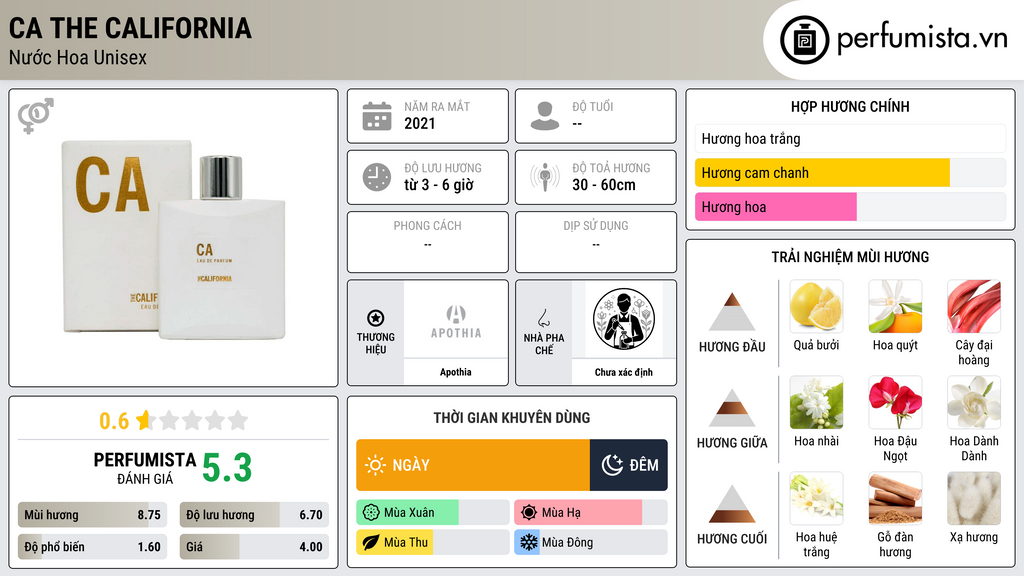This screenshot has height=576, width=1024.
Task: Click the Độ phổ biến 1.60 score bar
Action: (x=92, y=547)
